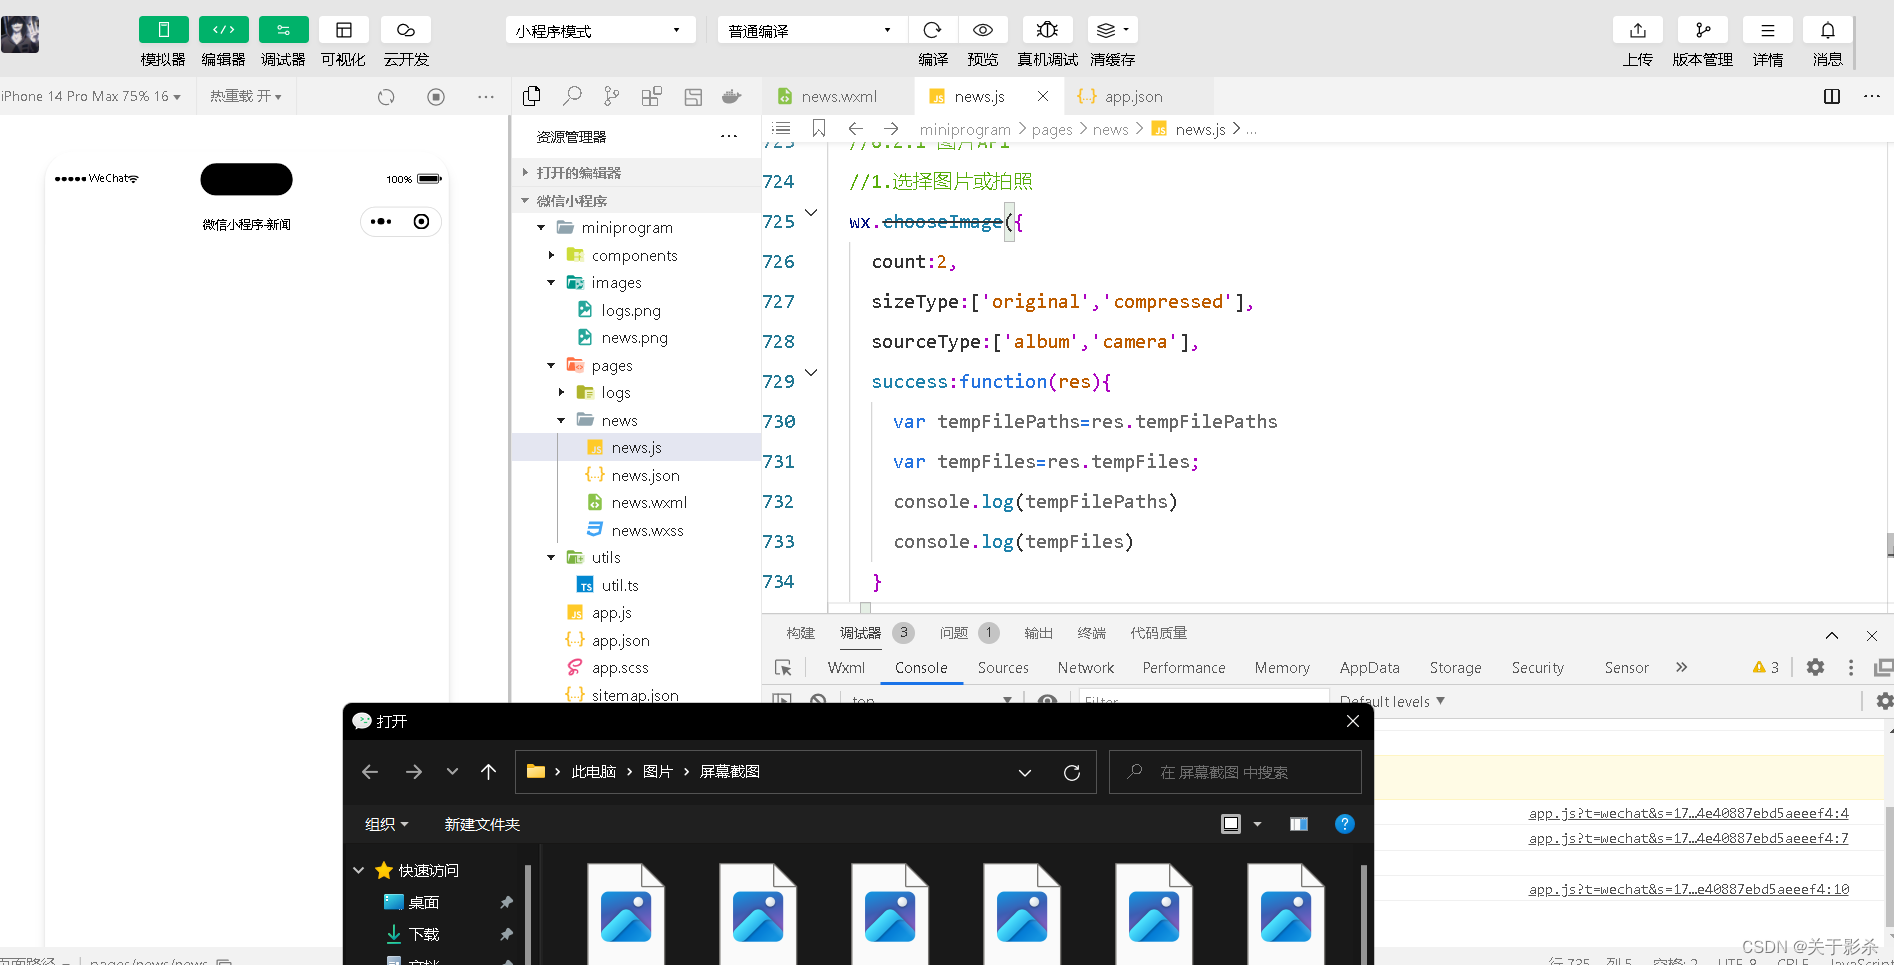This screenshot has width=1894, height=965.
Task: Toggle the 调试器 debugger panel button
Action: coord(283,30)
